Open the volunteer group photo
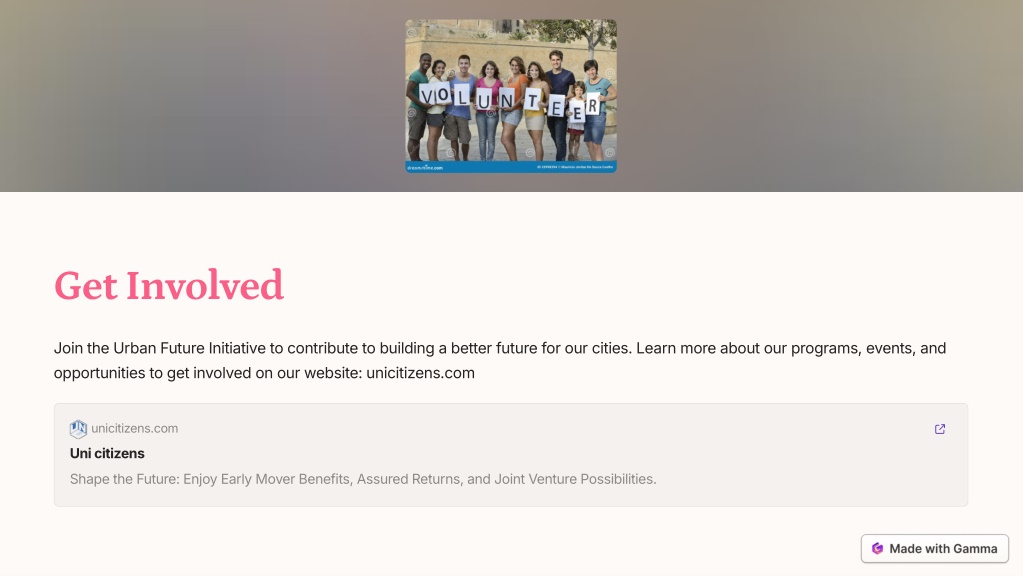Image resolution: width=1023 pixels, height=576 pixels. pyautogui.click(x=511, y=96)
